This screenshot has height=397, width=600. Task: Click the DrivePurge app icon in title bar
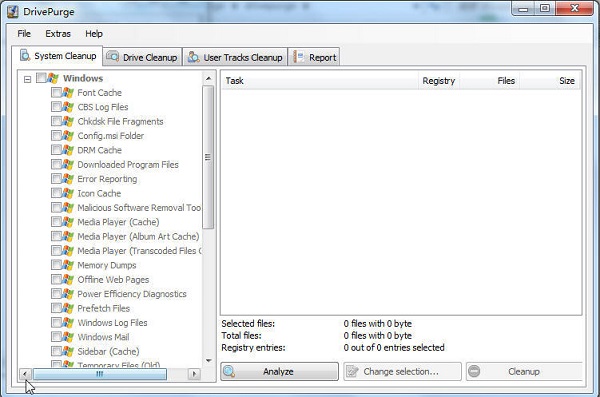[x=13, y=11]
